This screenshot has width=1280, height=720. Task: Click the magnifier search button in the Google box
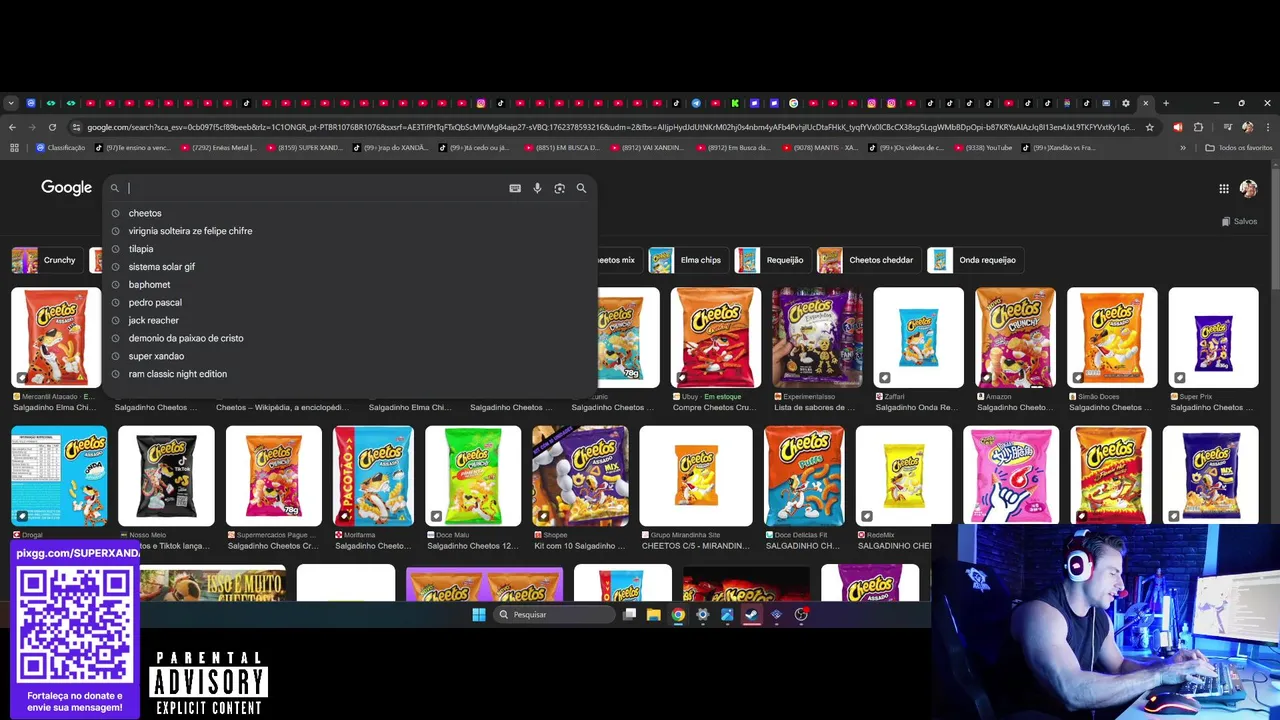(581, 188)
